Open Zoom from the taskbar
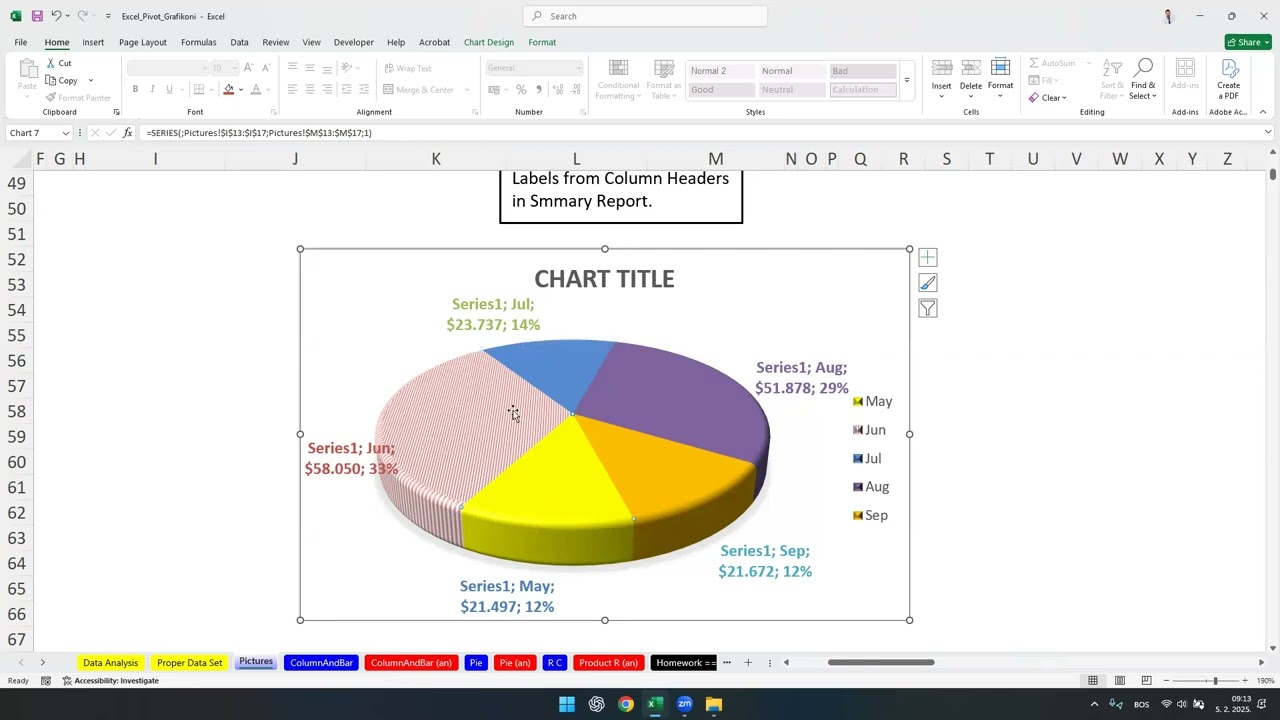Image resolution: width=1280 pixels, height=720 pixels. (x=684, y=704)
